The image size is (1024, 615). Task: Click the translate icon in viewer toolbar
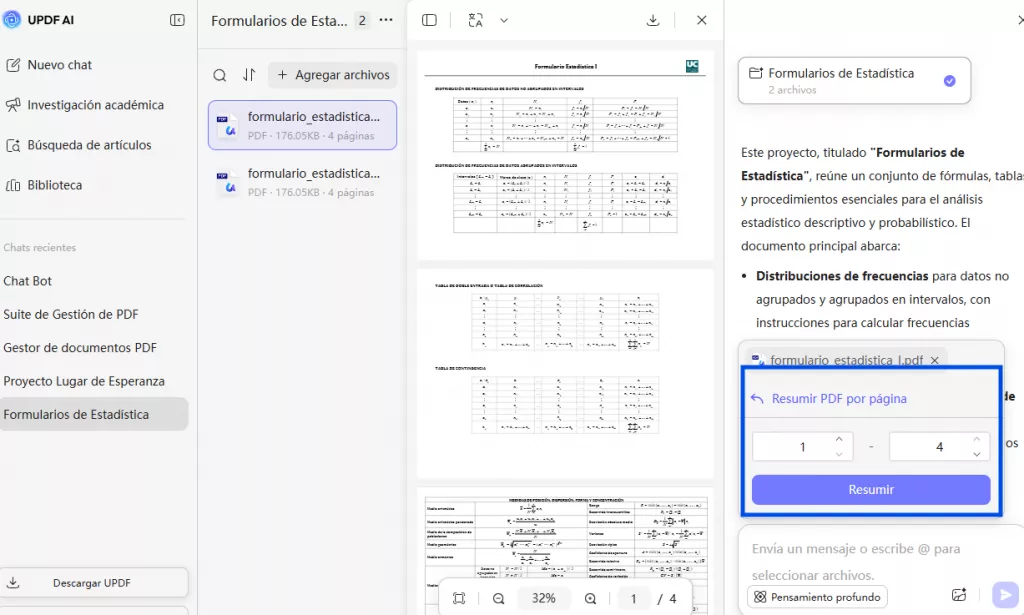(x=475, y=20)
